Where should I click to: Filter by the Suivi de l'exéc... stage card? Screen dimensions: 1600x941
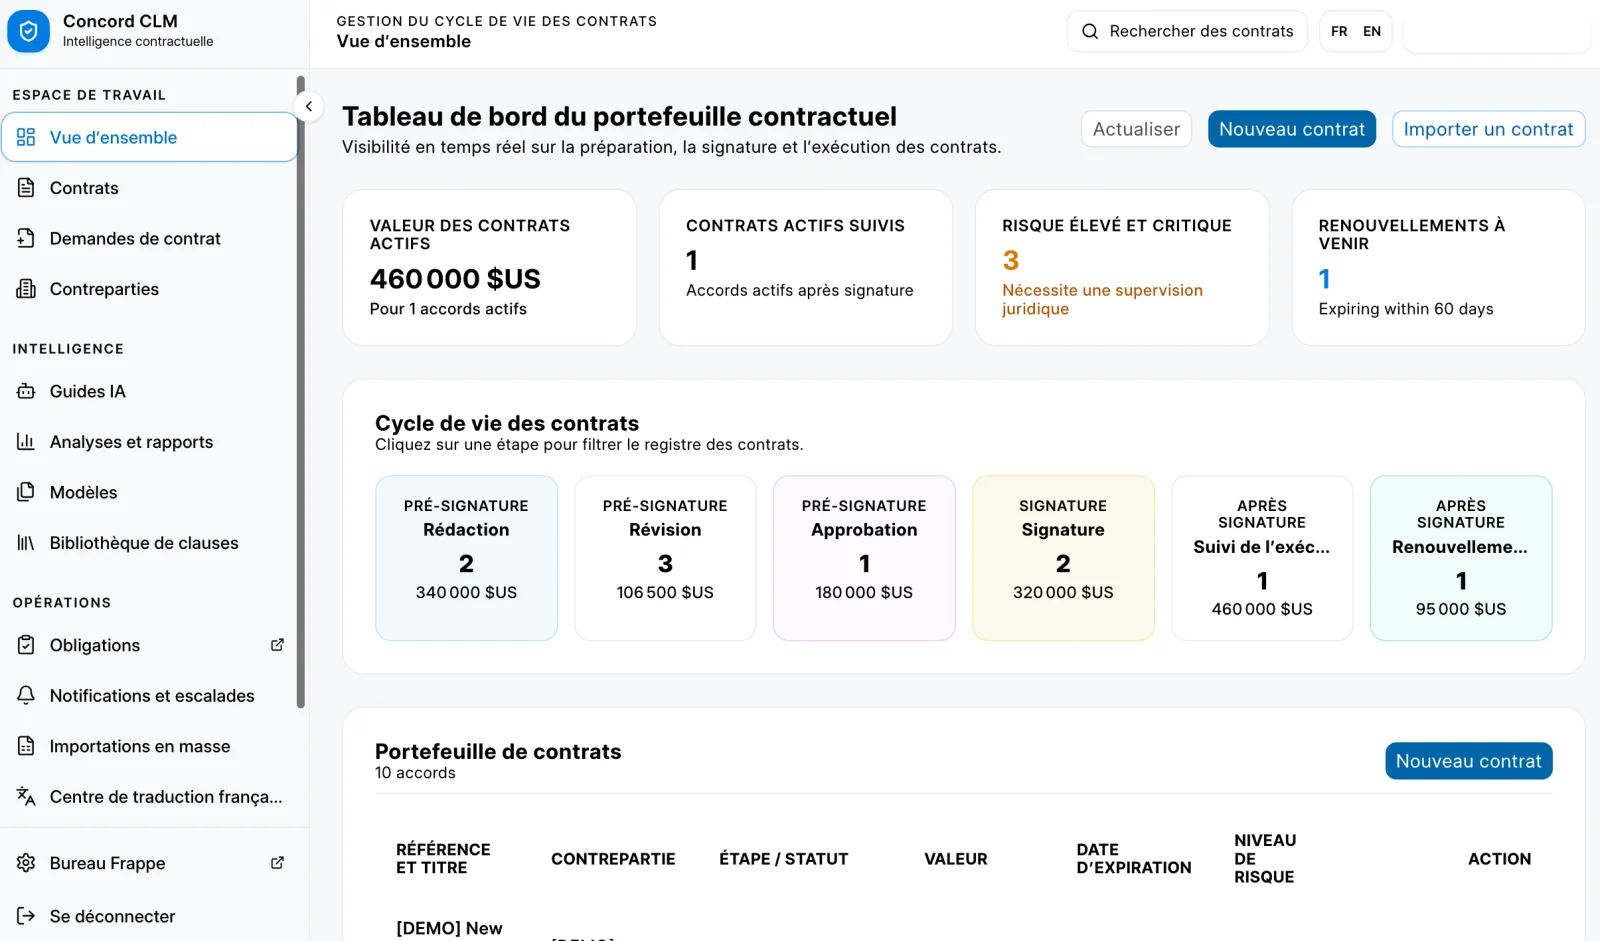(x=1262, y=558)
